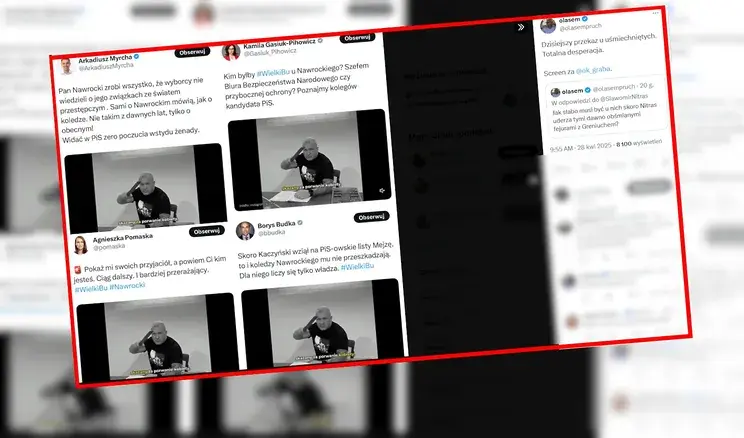Open Arkadiusz Myrcha's profile avatar
This screenshot has height=438, width=744.
[67, 66]
